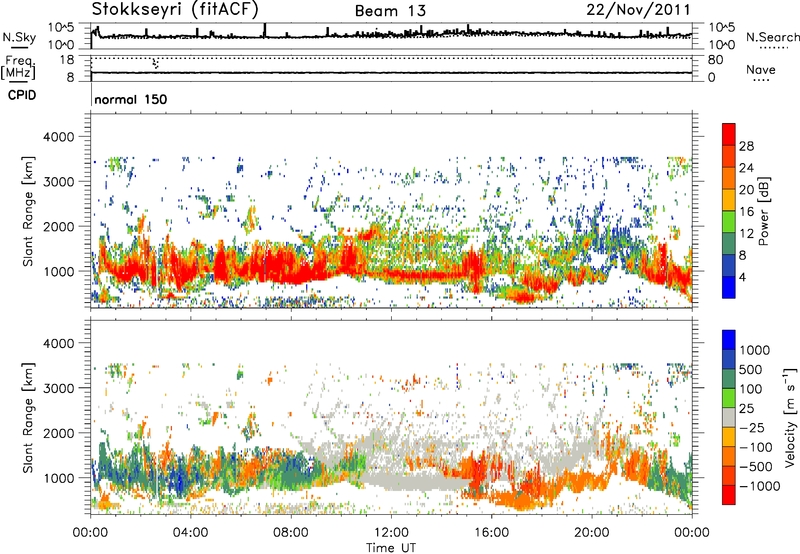Click the 'Freq. [MHz]' axis label
Screen dimensions: 800x554
(18, 67)
